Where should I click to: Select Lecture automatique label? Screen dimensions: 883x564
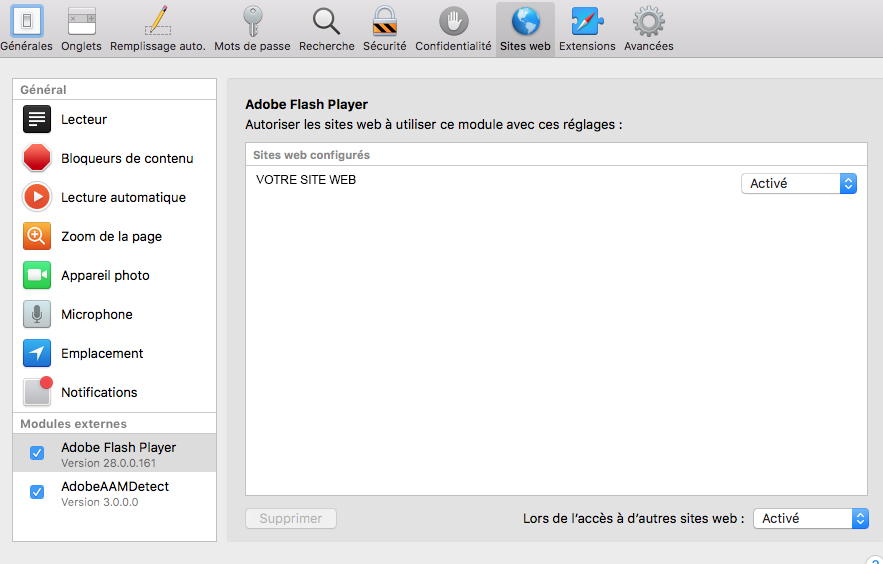pyautogui.click(x=123, y=198)
